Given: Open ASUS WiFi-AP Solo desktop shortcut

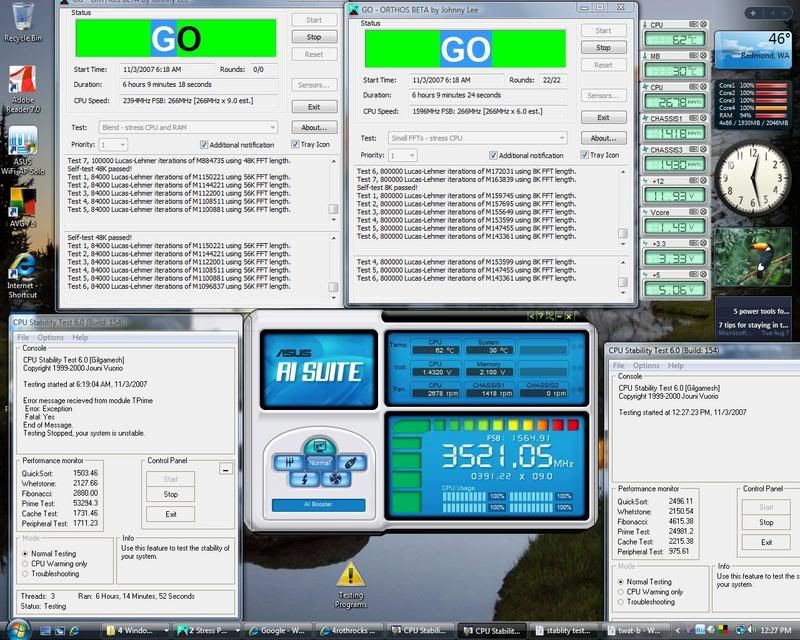Looking at the screenshot, I should (22, 151).
